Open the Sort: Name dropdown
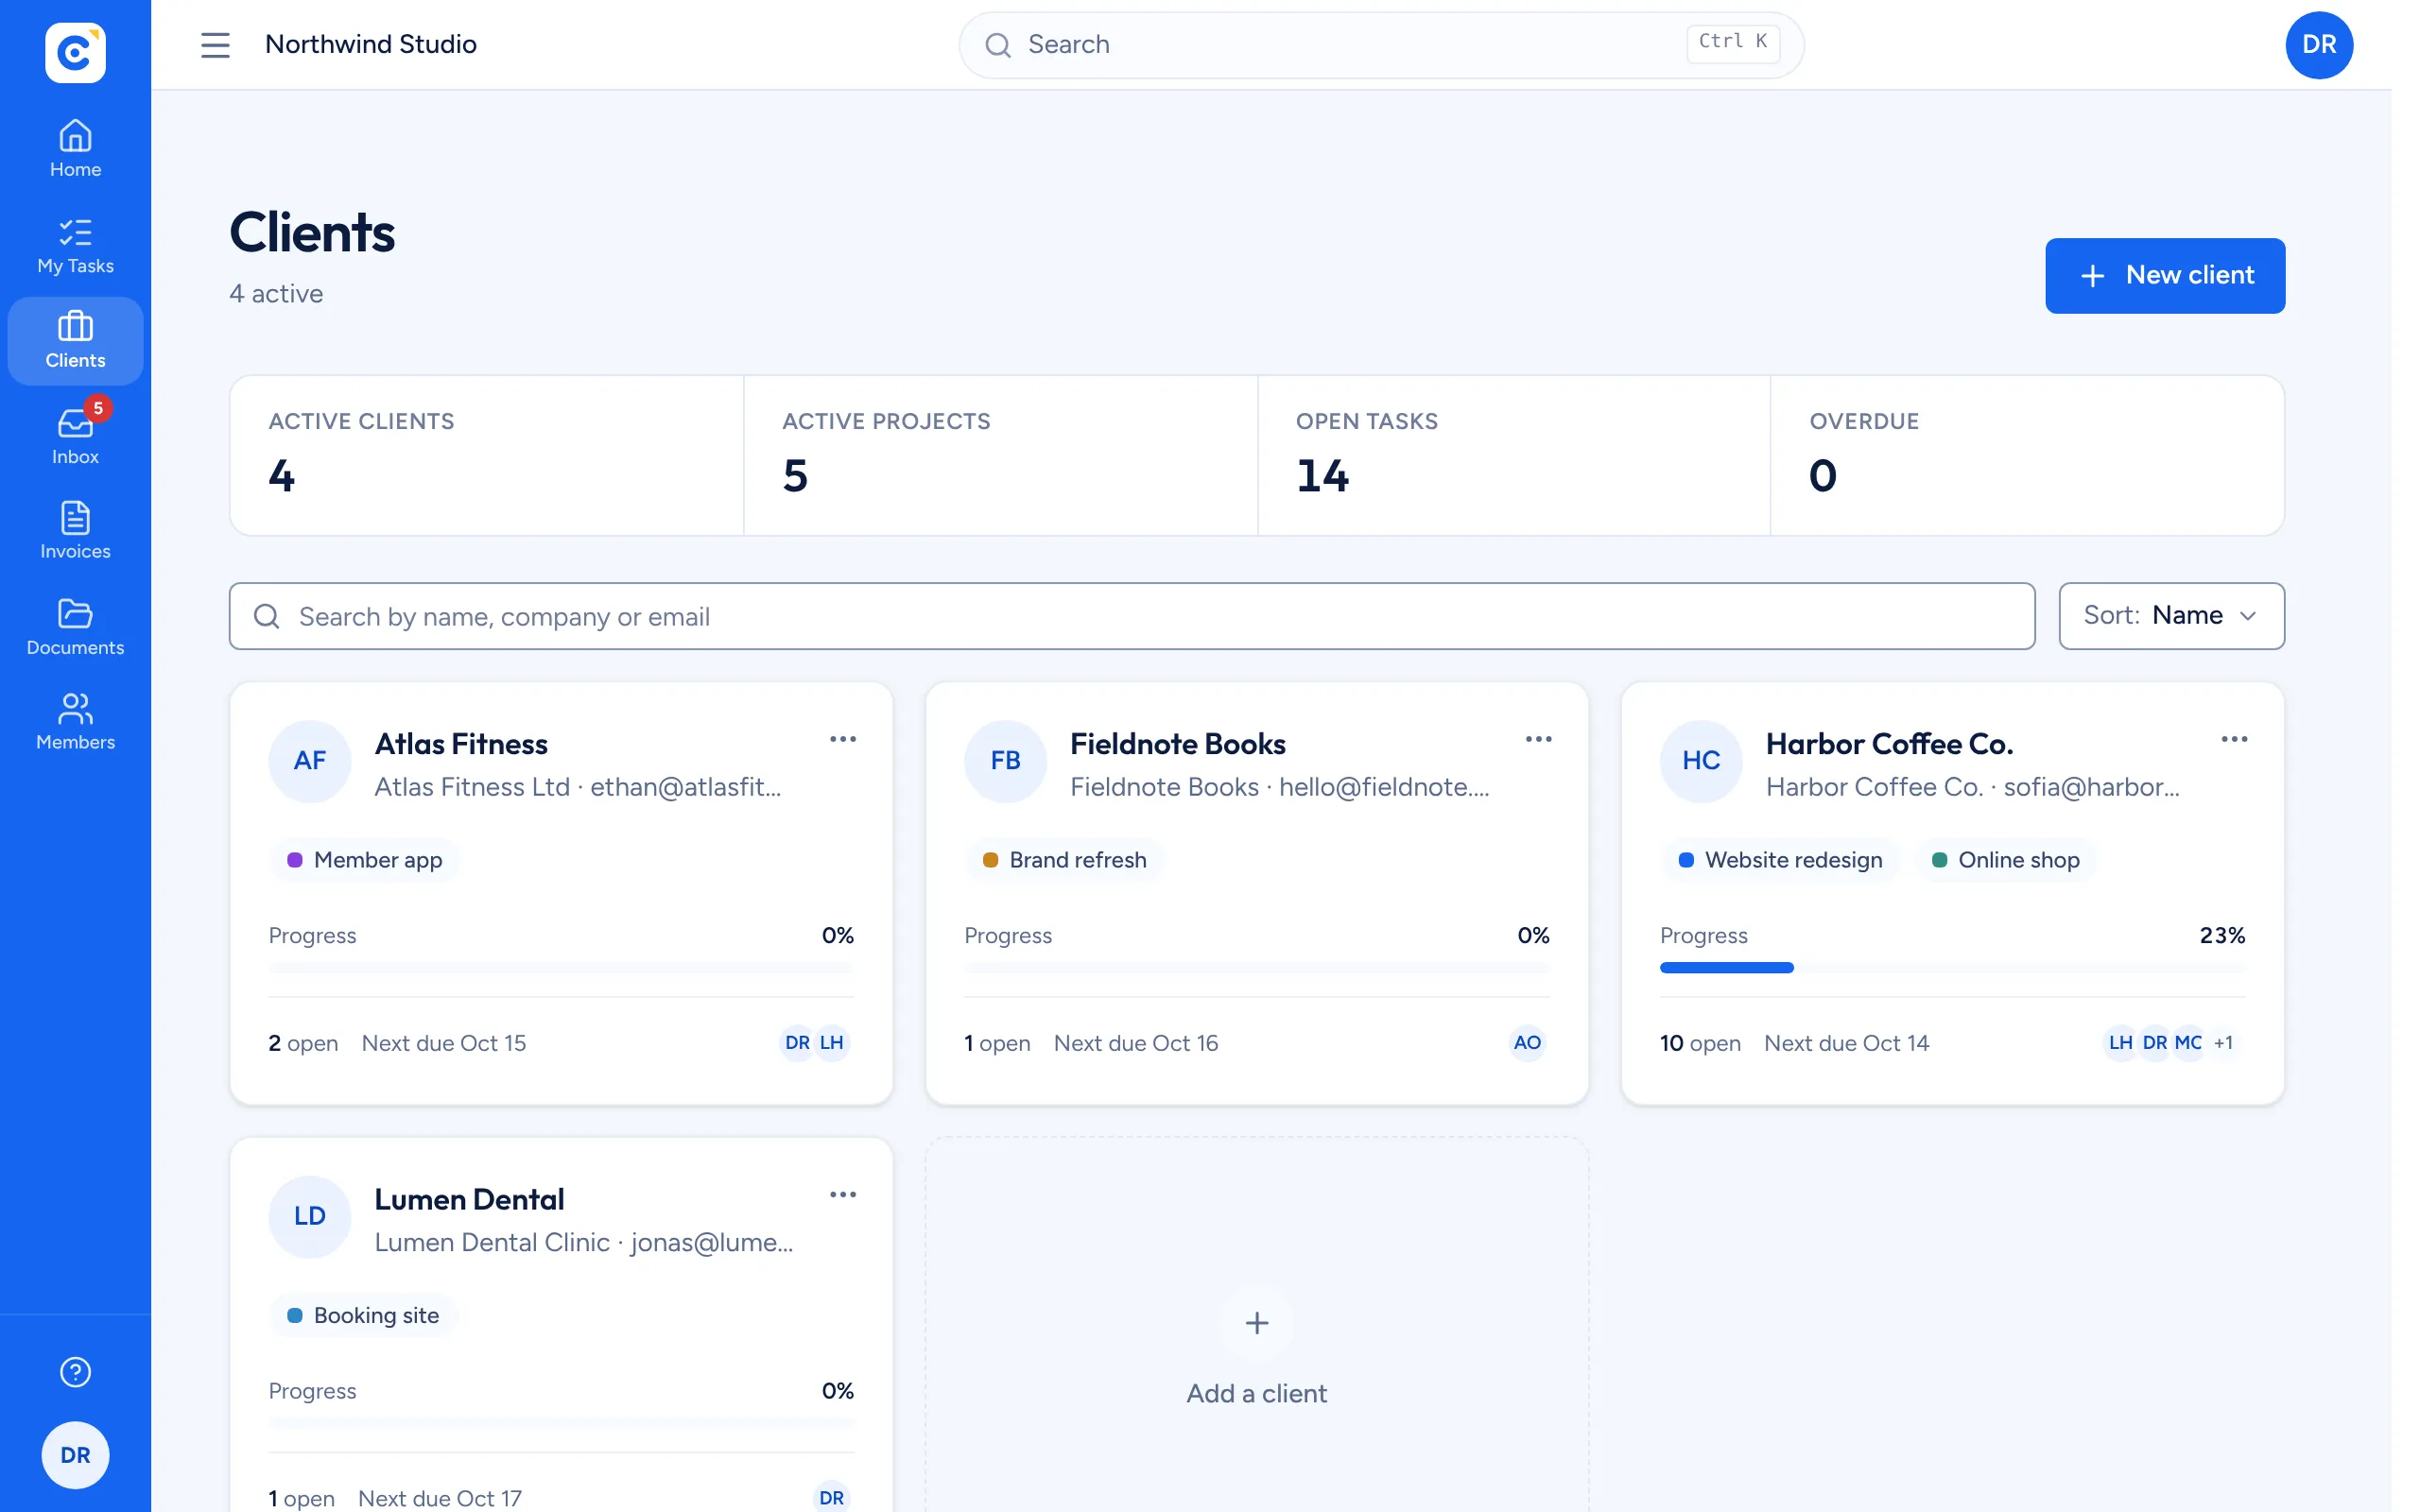Viewport: 2420px width, 1512px height. pos(2171,616)
